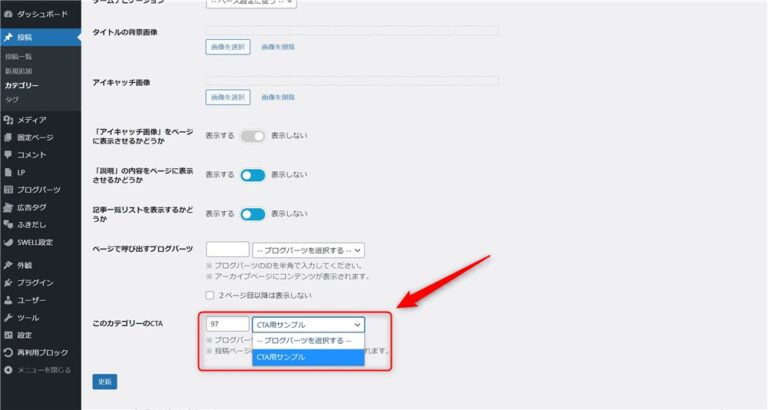768x410 pixels.
Task: Open 投稿一覧 in the posts submenu
Action: (19, 57)
